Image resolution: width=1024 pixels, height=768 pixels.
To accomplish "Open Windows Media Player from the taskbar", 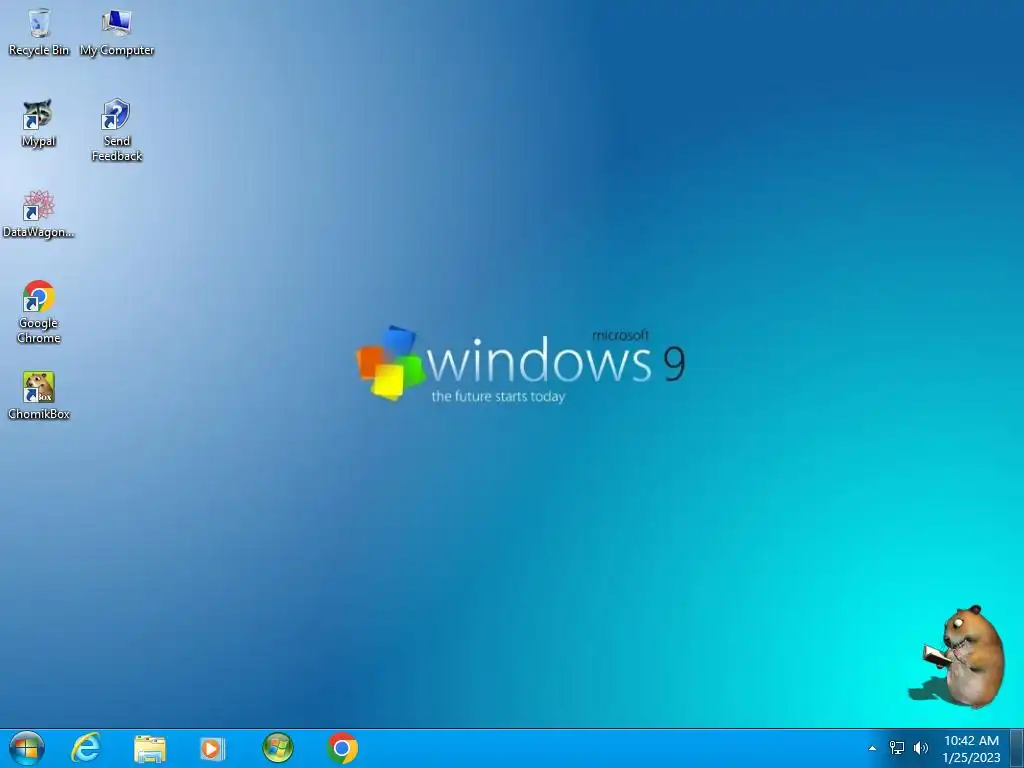I will tap(212, 748).
